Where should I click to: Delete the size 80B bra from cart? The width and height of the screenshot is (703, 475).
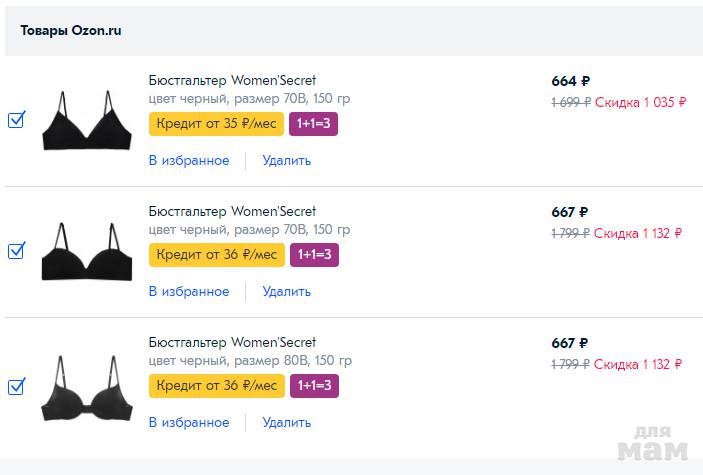[286, 422]
